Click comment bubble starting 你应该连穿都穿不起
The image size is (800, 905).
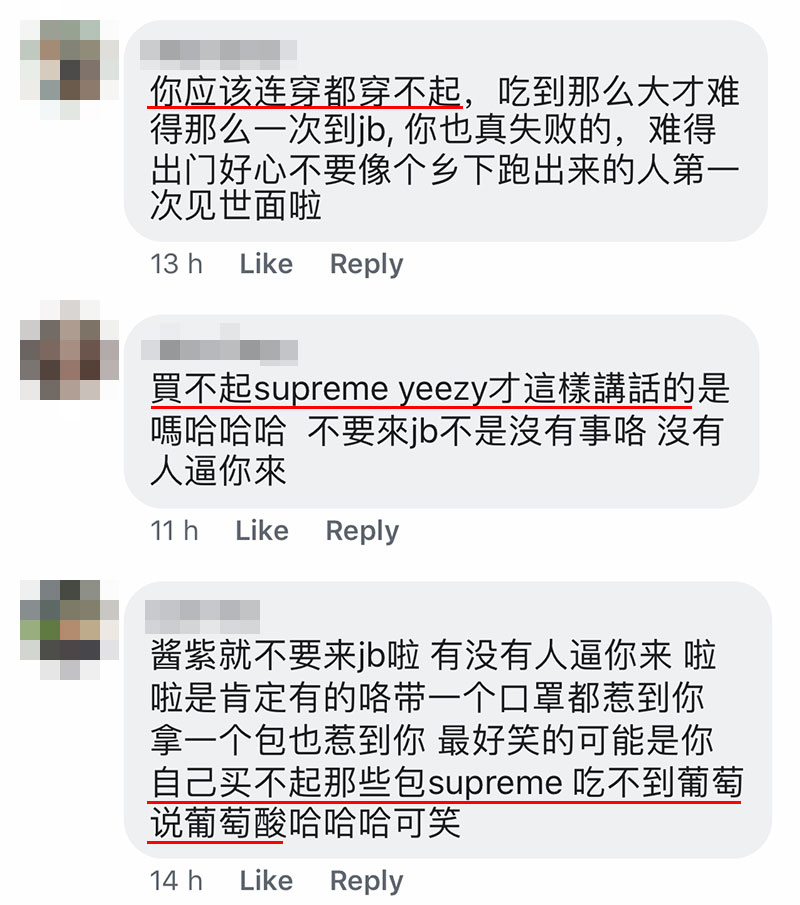(446, 131)
